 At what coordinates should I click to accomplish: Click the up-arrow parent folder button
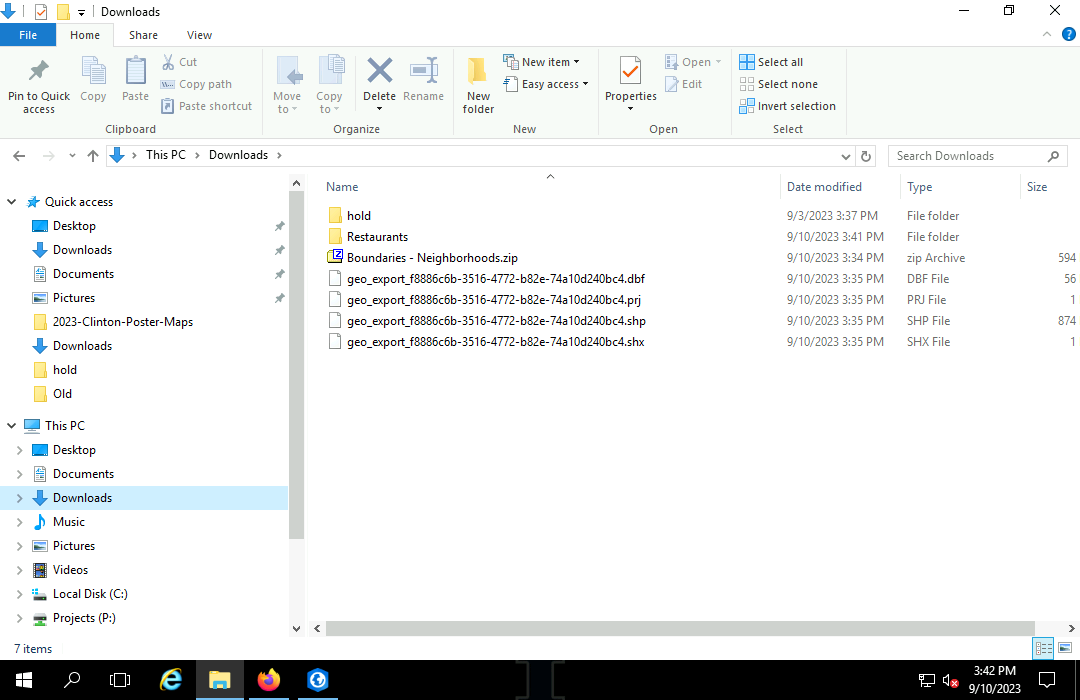pos(93,156)
